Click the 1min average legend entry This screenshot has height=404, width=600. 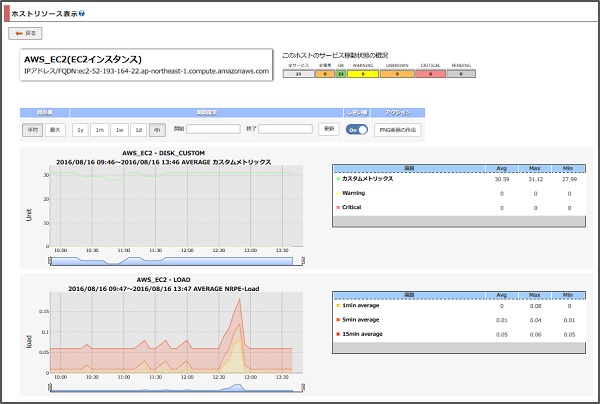point(358,305)
